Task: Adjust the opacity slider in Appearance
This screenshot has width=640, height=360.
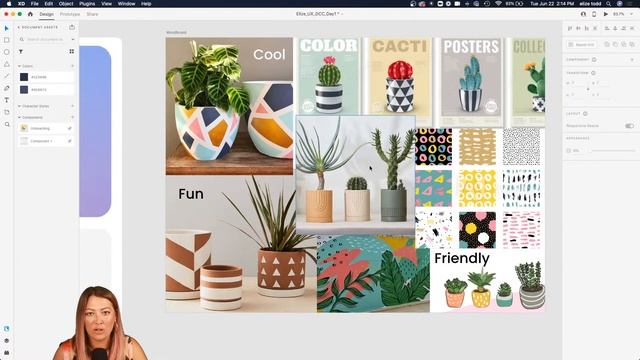Action: coord(613,151)
